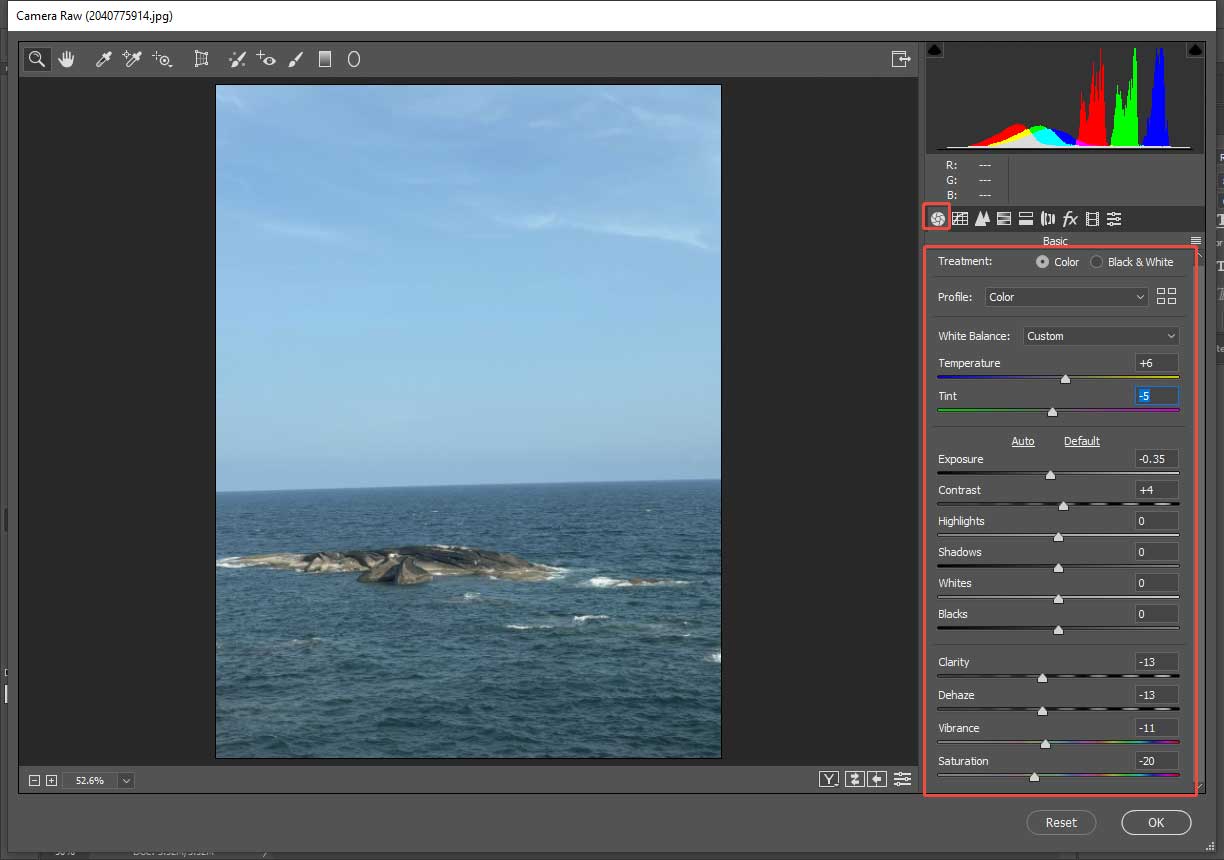Screen dimensions: 1224x860
Task: Open the Detail (sharpening) panel
Action: pyautogui.click(x=982, y=218)
